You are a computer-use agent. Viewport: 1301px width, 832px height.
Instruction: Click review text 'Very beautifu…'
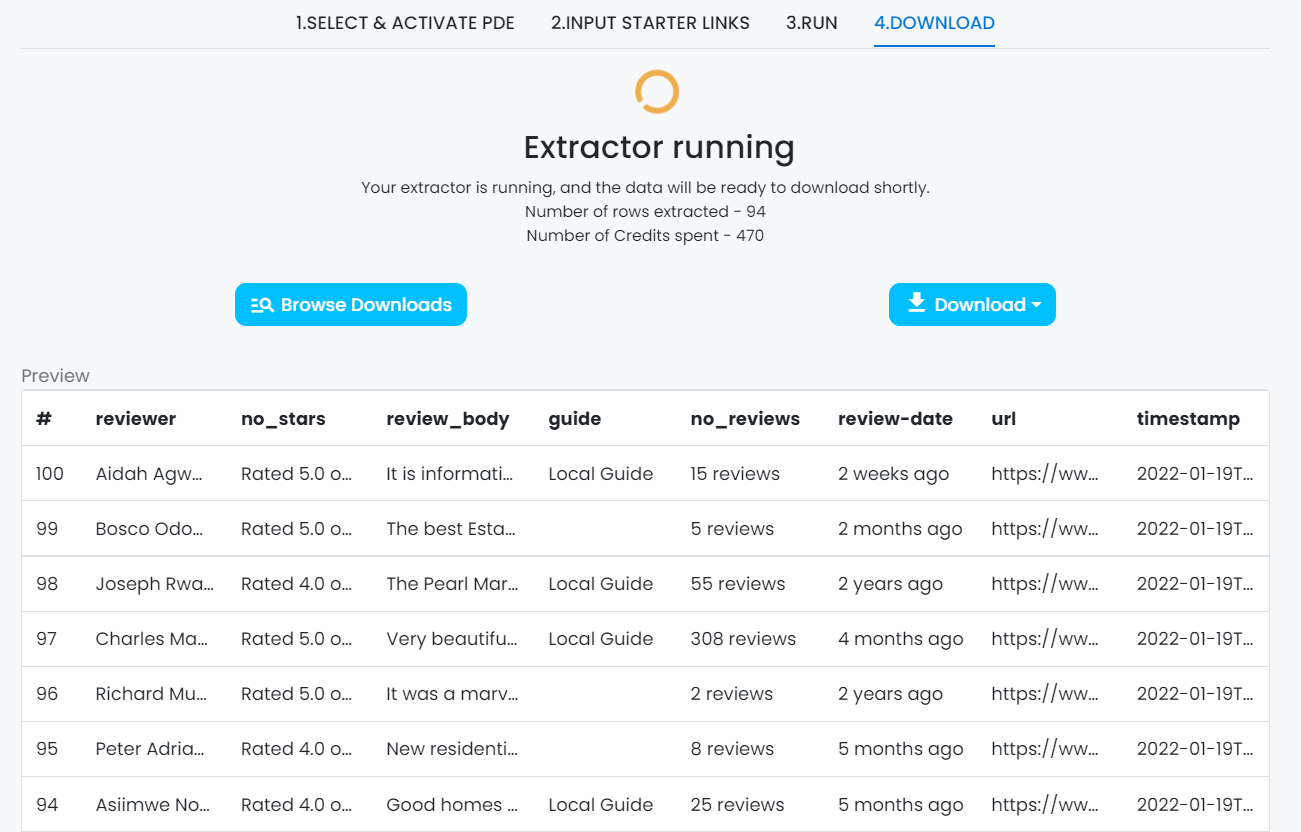click(452, 639)
